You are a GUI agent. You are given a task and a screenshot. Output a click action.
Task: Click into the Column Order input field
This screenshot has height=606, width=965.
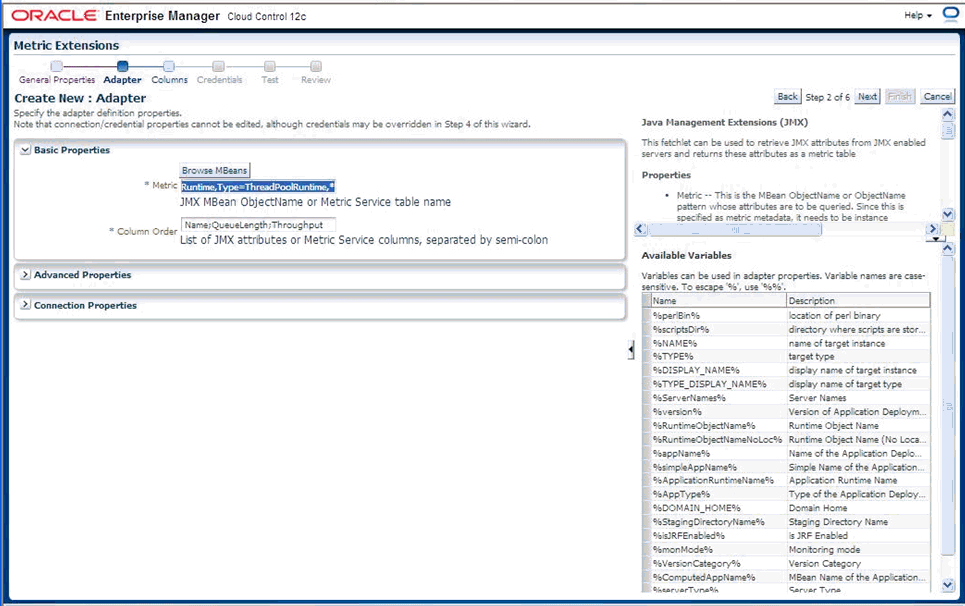point(258,225)
